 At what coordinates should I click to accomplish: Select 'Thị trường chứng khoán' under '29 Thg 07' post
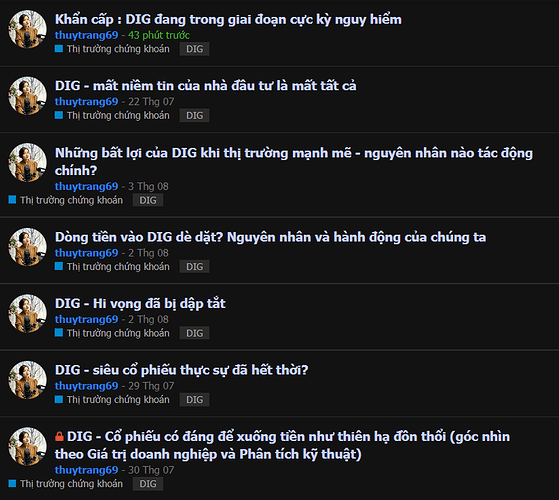click(118, 400)
